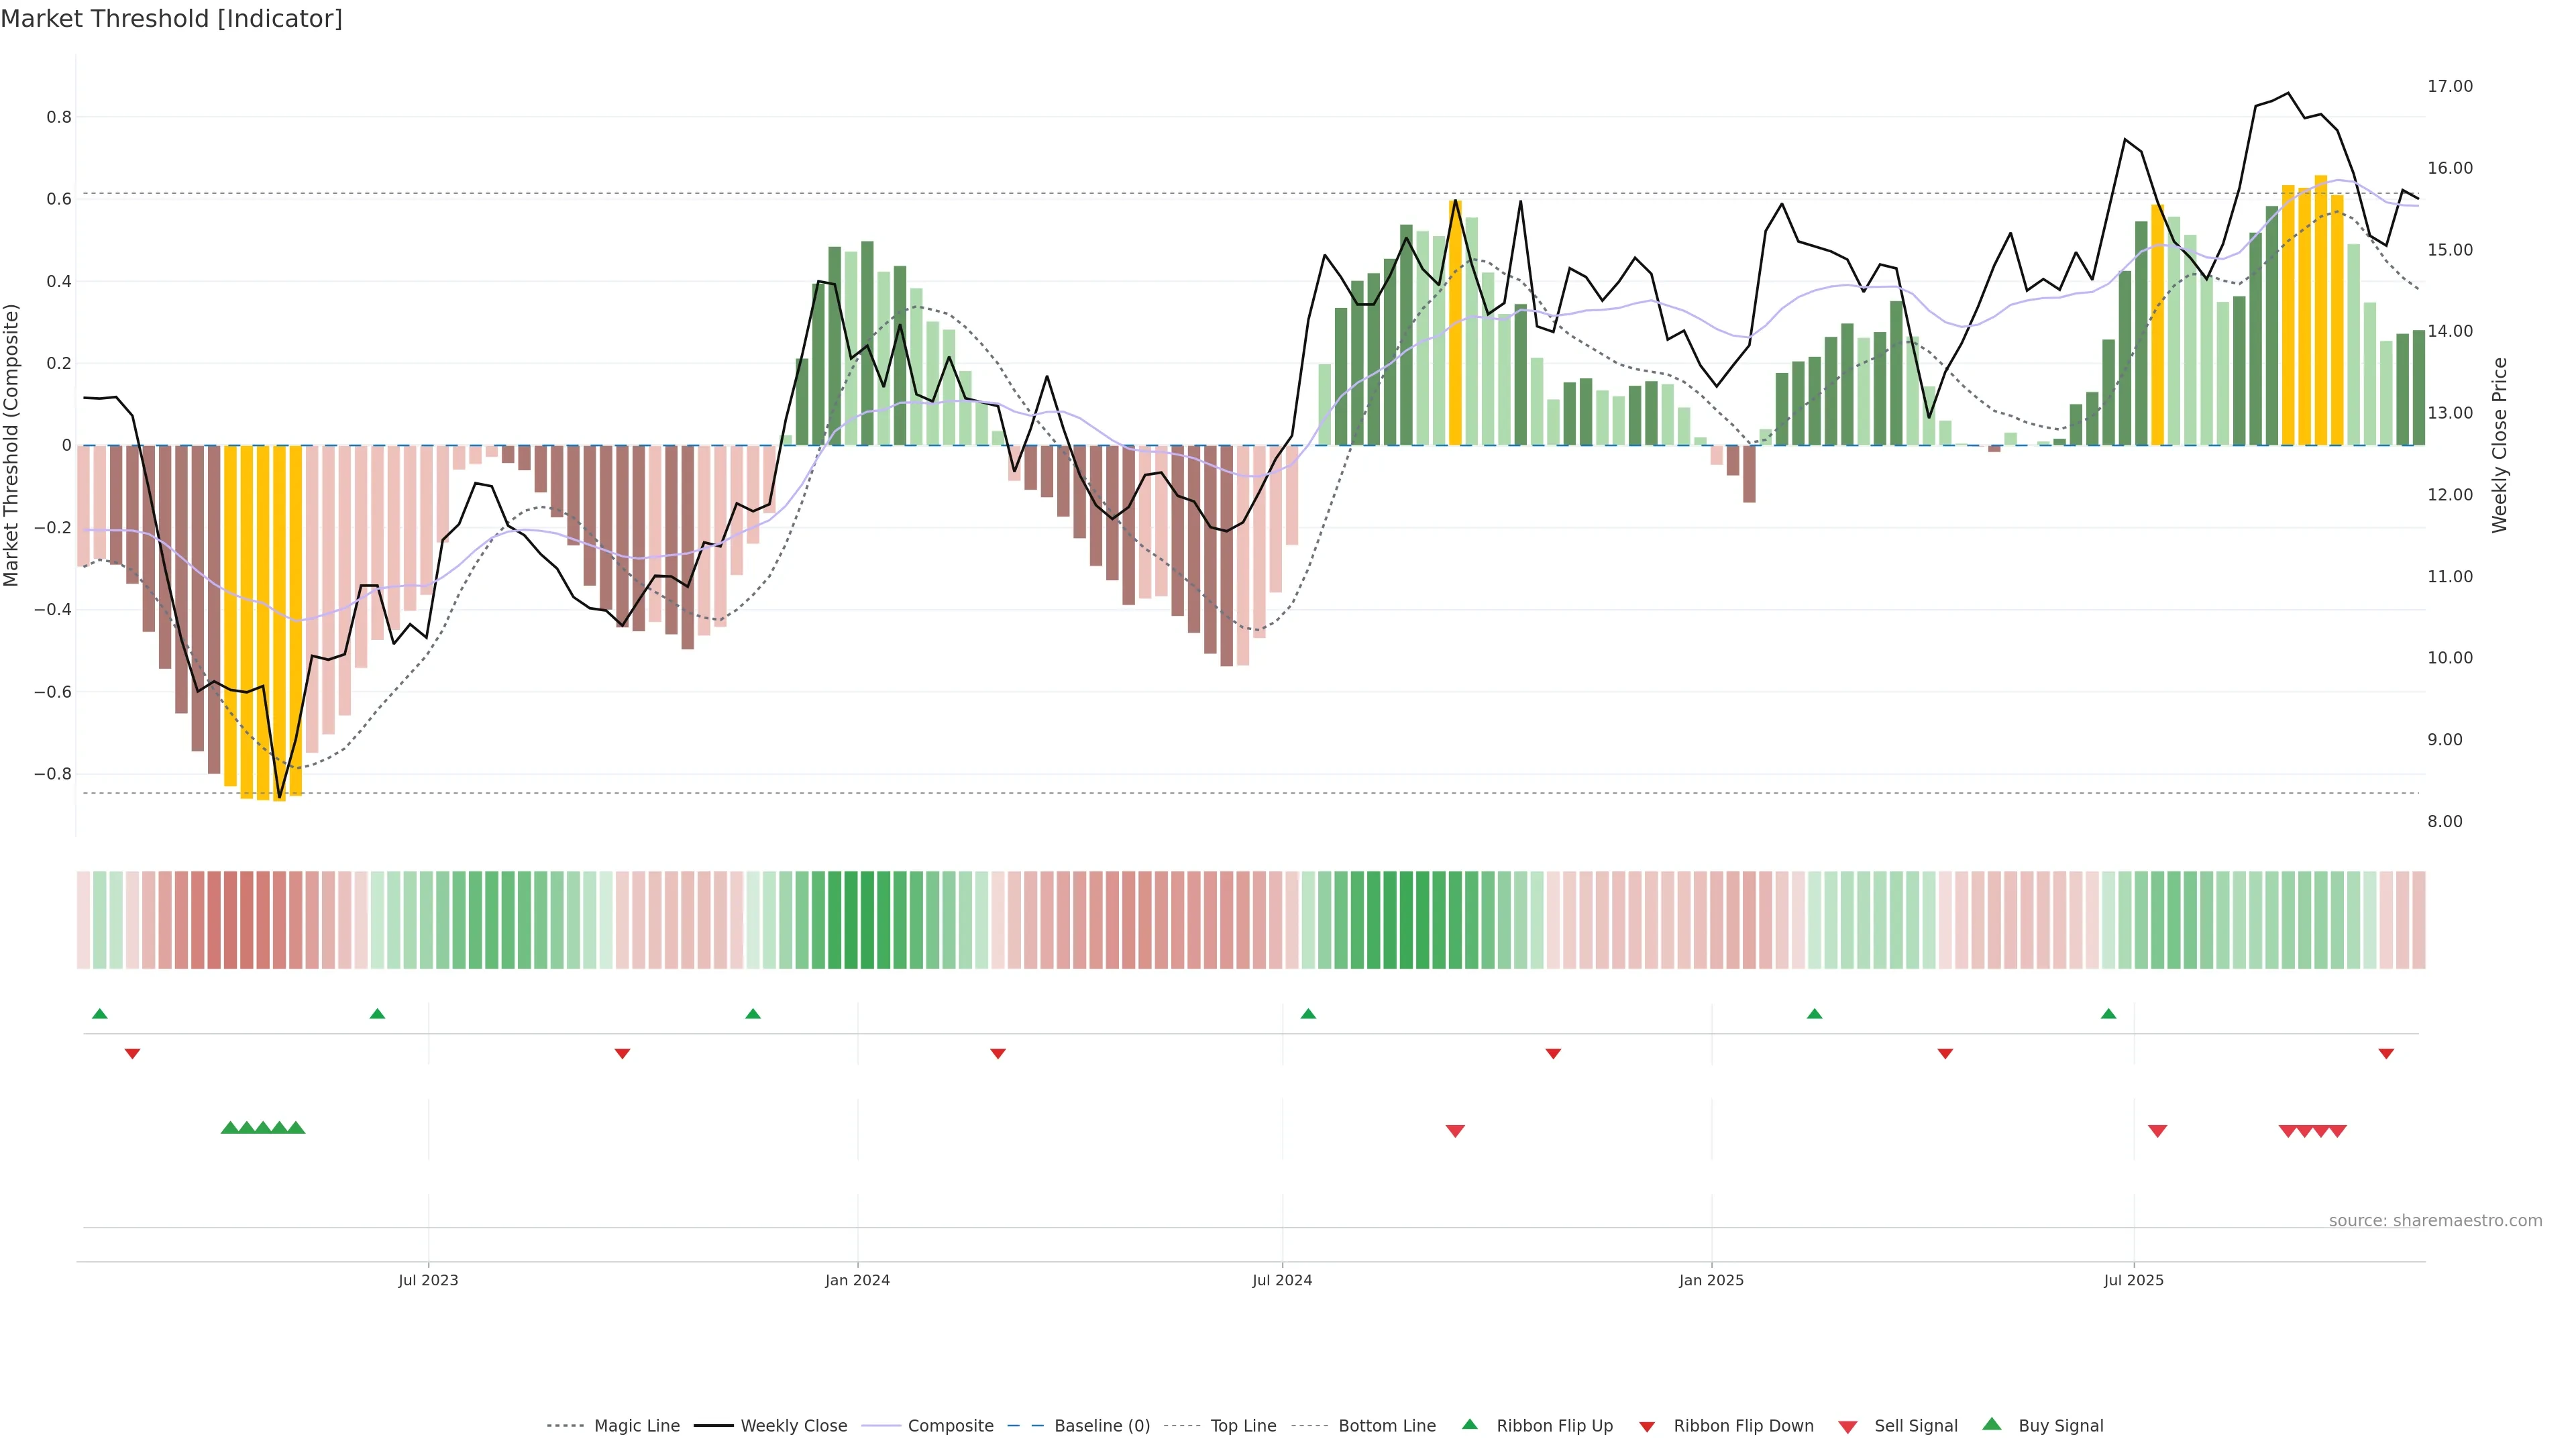Click the ribbon flip down marker after Jan 2024
Image resolution: width=2576 pixels, height=1449 pixels.
click(998, 1054)
